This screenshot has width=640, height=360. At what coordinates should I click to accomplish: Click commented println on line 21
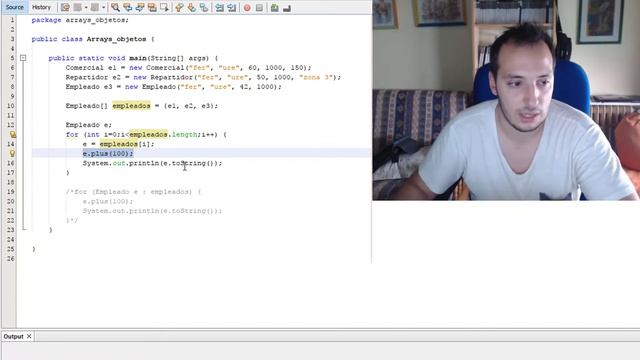pos(152,211)
